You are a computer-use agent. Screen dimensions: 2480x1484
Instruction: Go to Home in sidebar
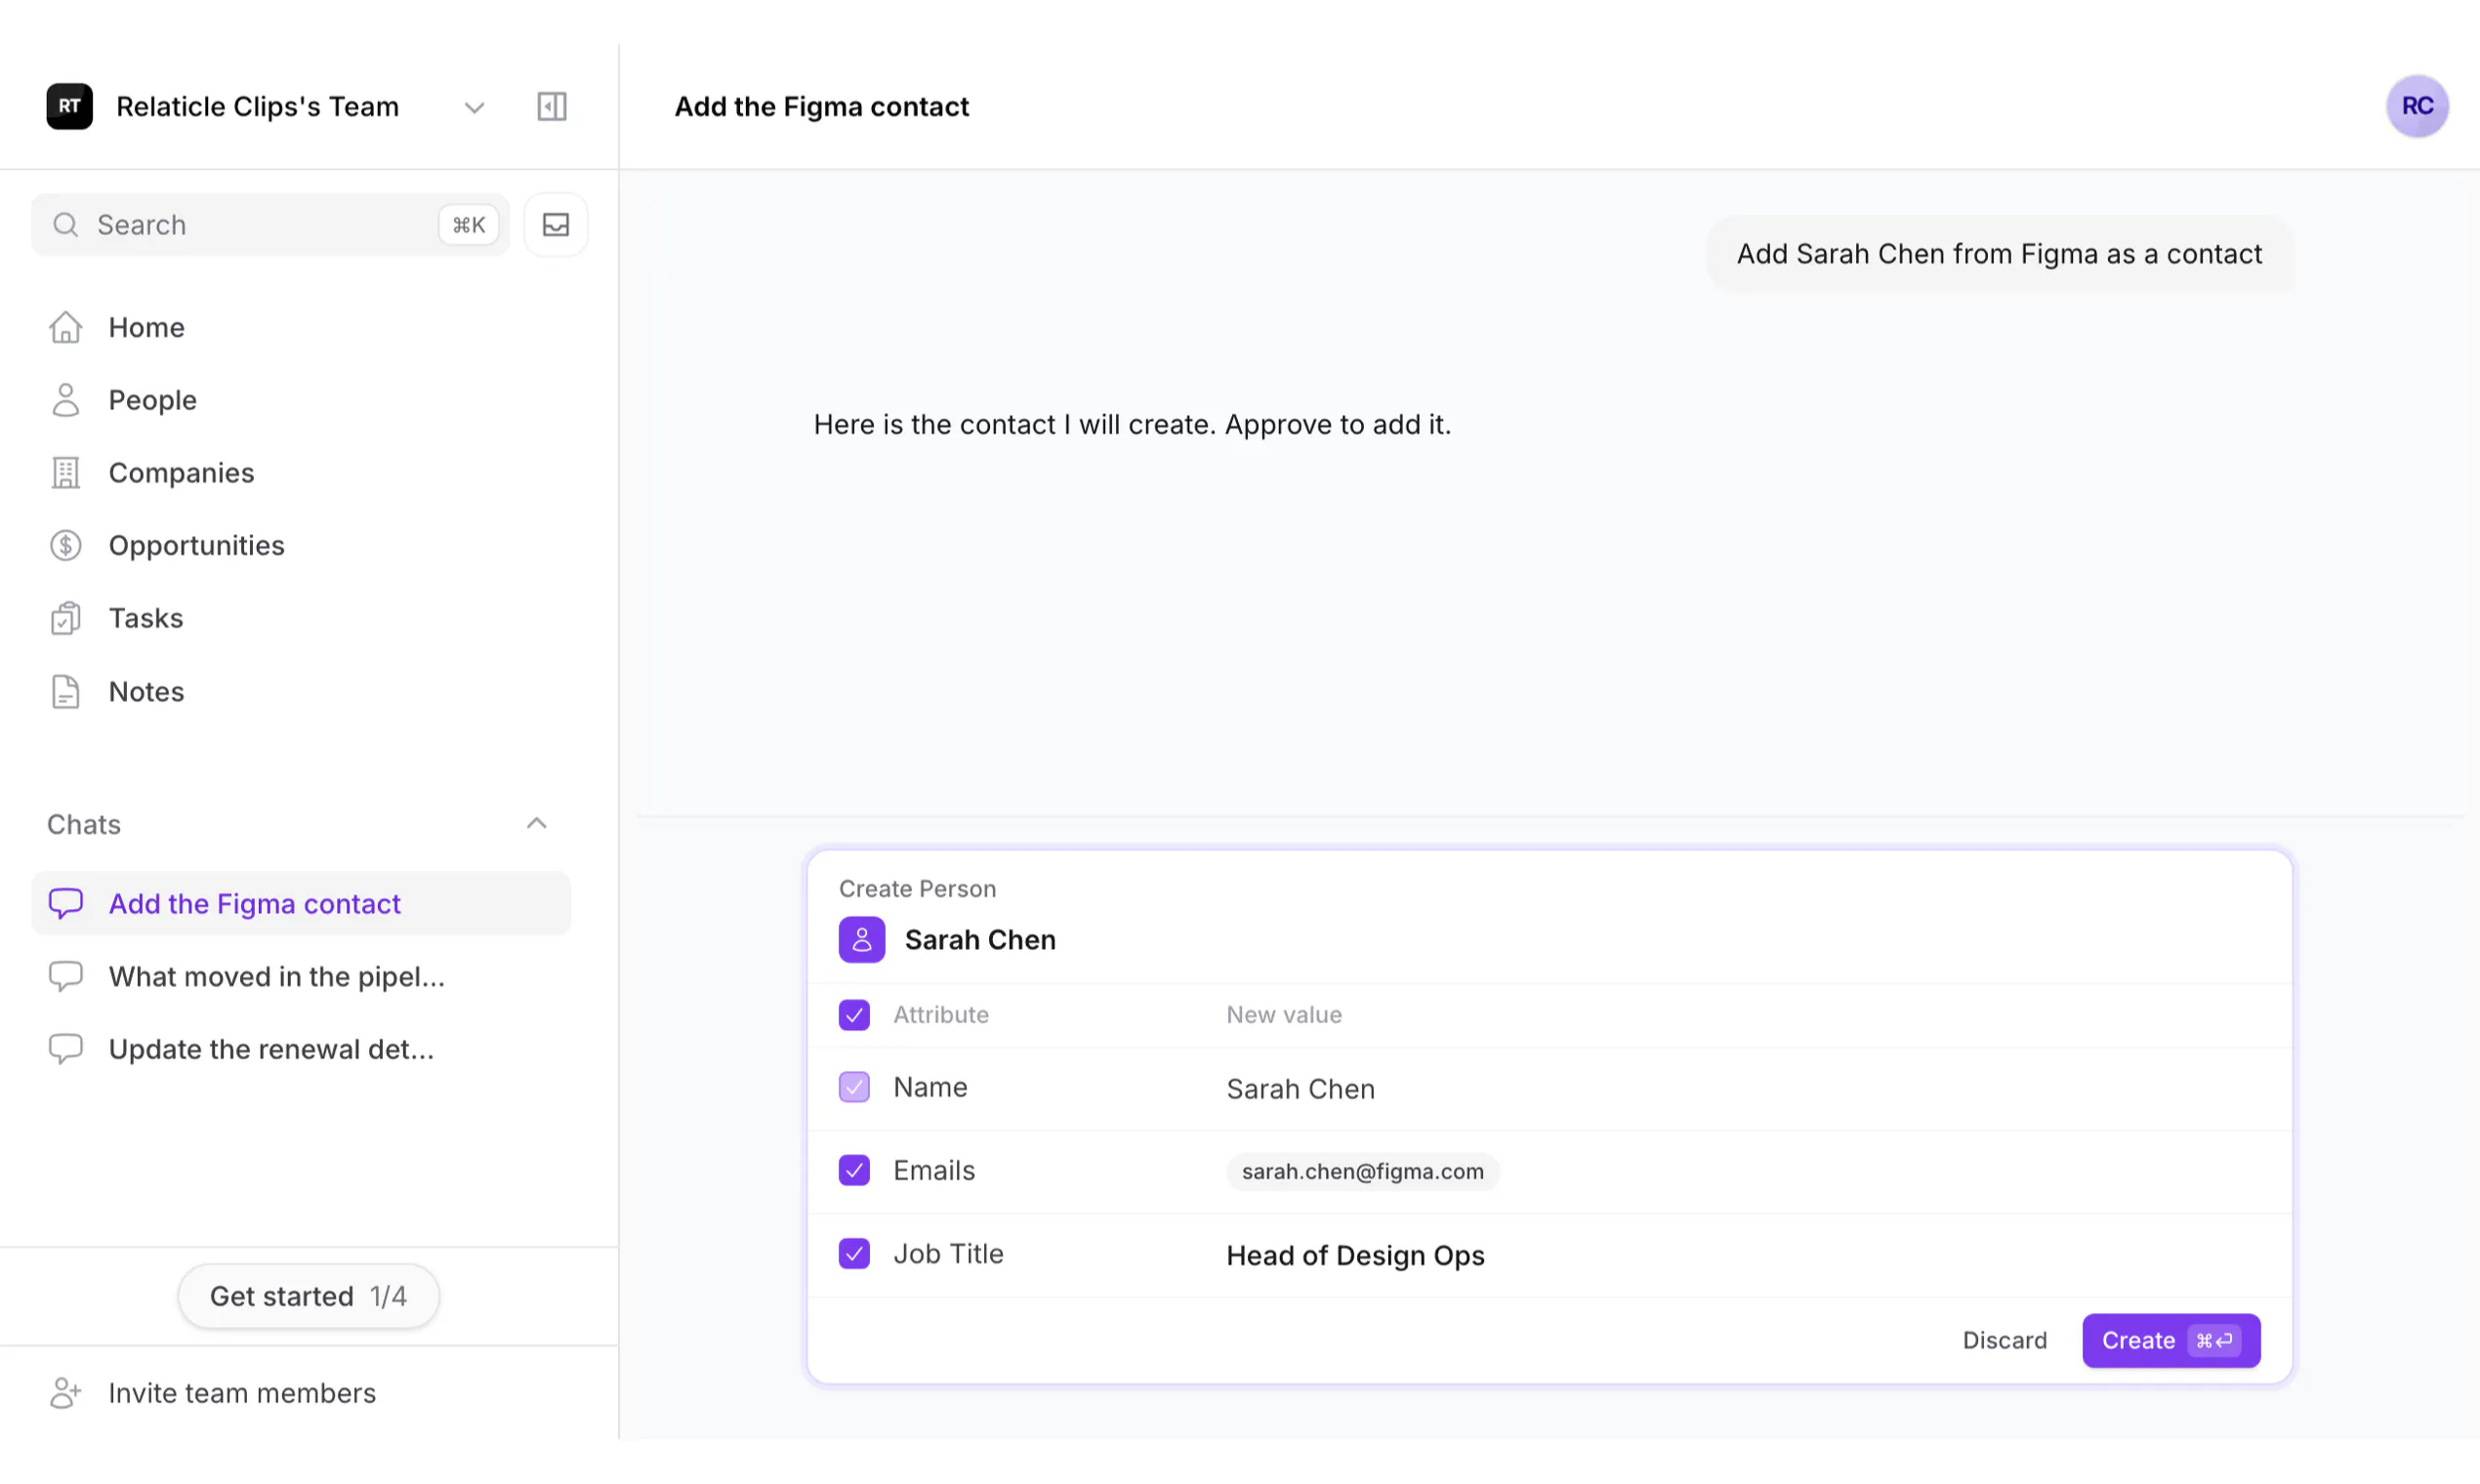[301, 327]
